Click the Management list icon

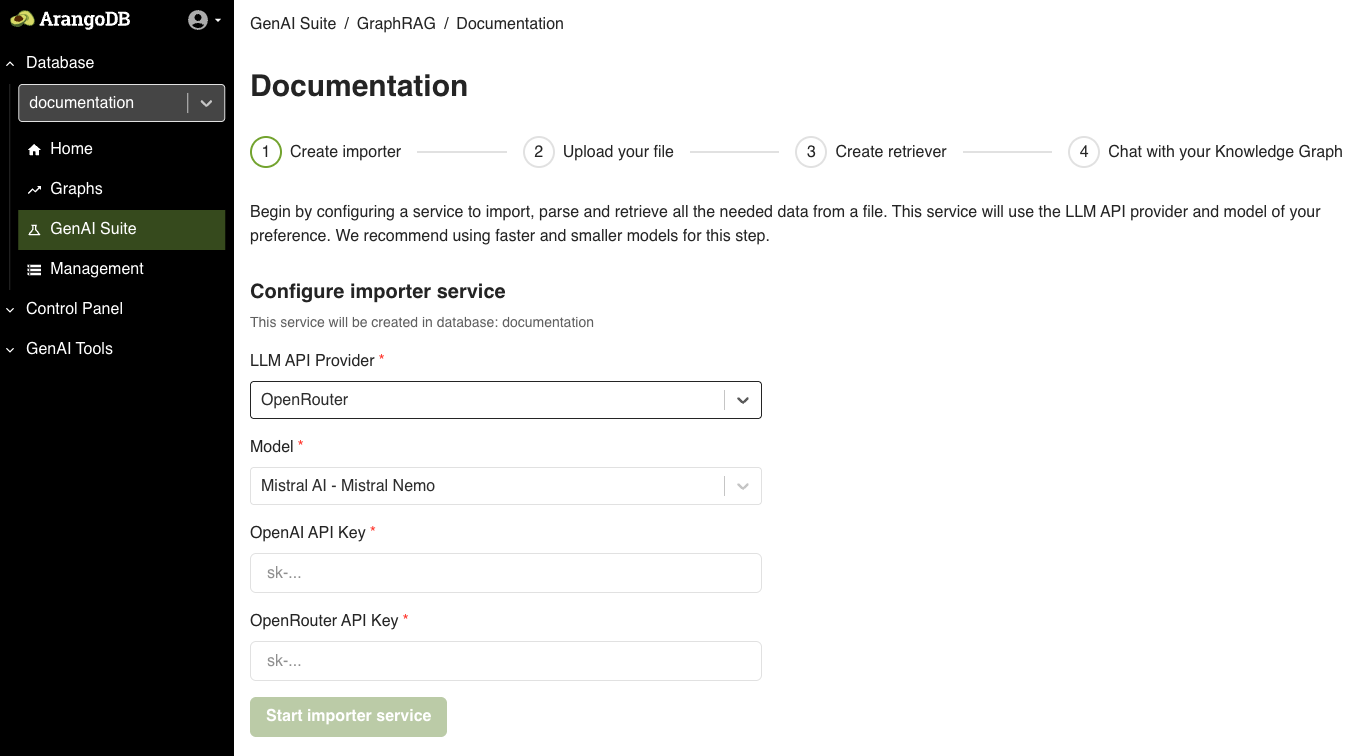tap(34, 269)
